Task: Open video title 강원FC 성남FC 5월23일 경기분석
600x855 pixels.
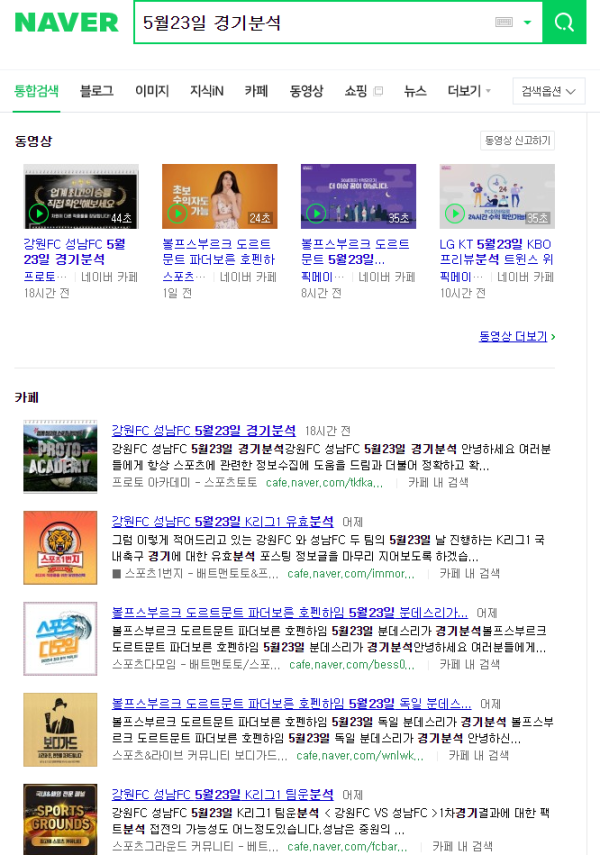Action: coord(75,251)
